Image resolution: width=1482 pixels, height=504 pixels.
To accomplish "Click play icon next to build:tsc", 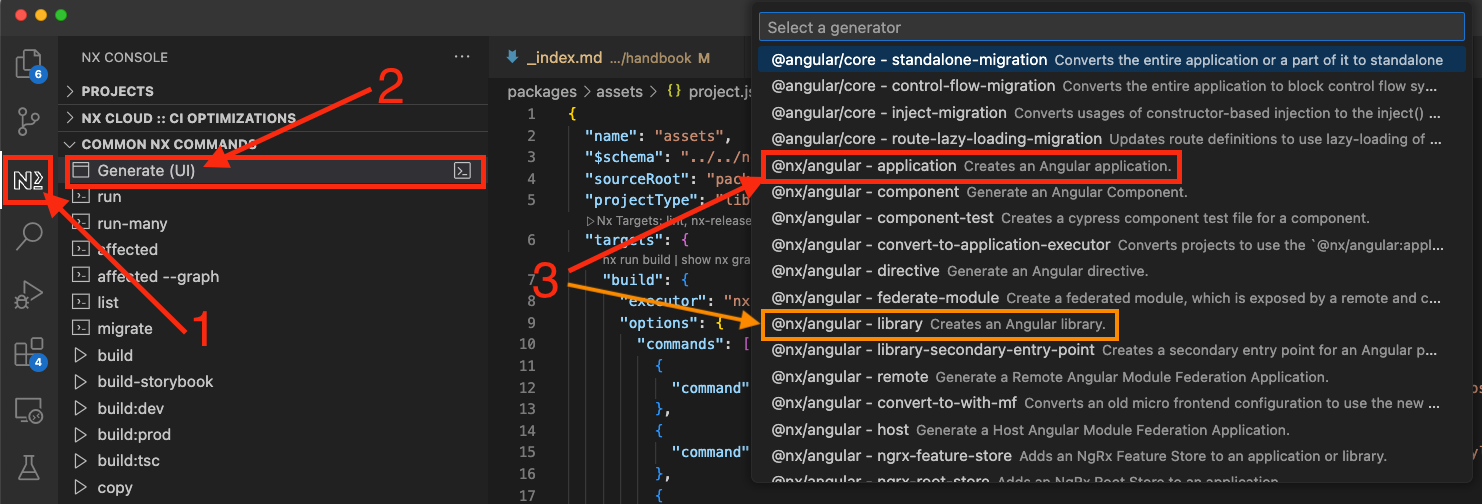I will tap(82, 461).
